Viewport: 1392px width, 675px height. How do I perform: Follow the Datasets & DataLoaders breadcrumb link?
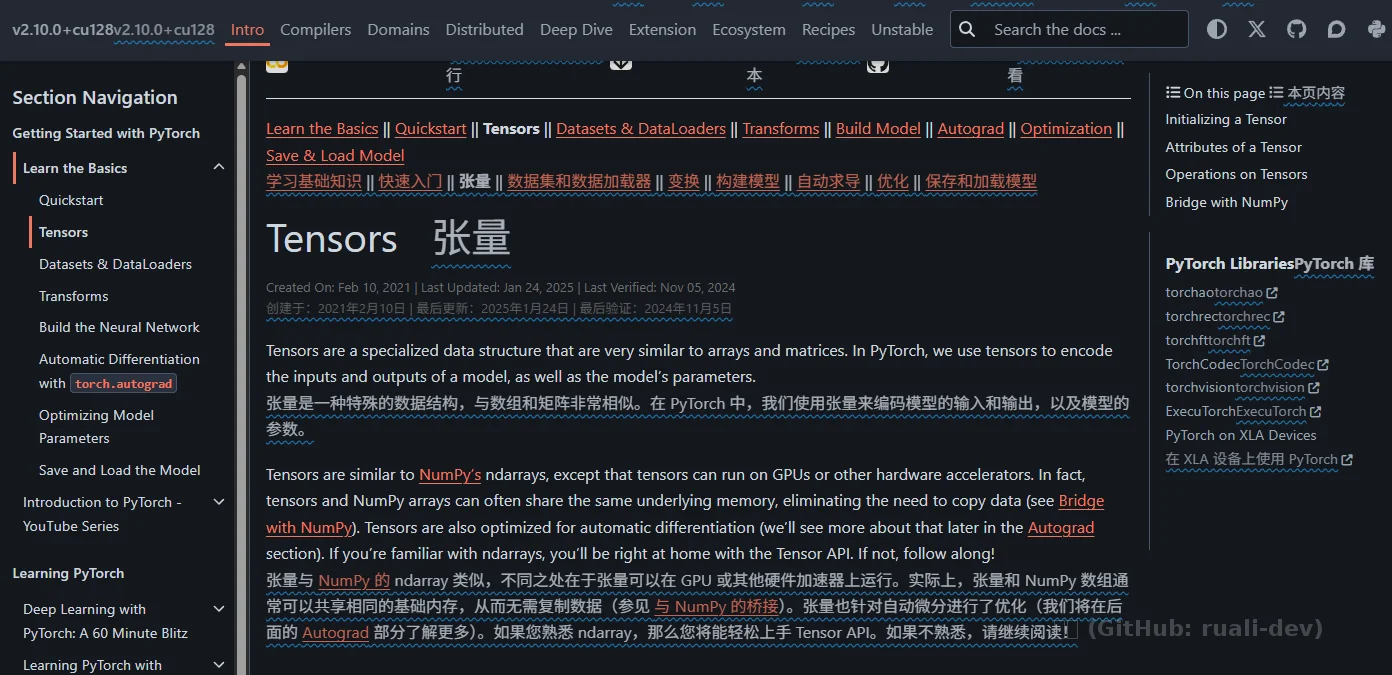coord(641,129)
